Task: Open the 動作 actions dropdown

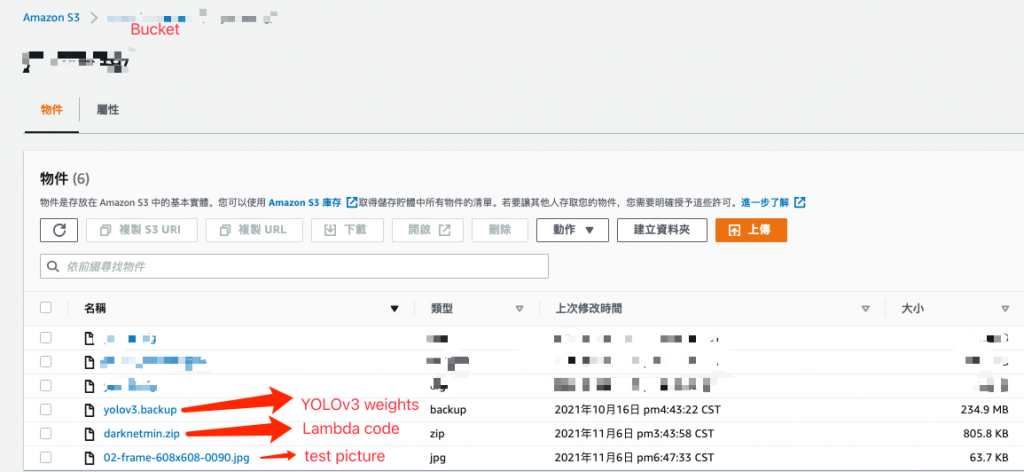Action: click(573, 230)
